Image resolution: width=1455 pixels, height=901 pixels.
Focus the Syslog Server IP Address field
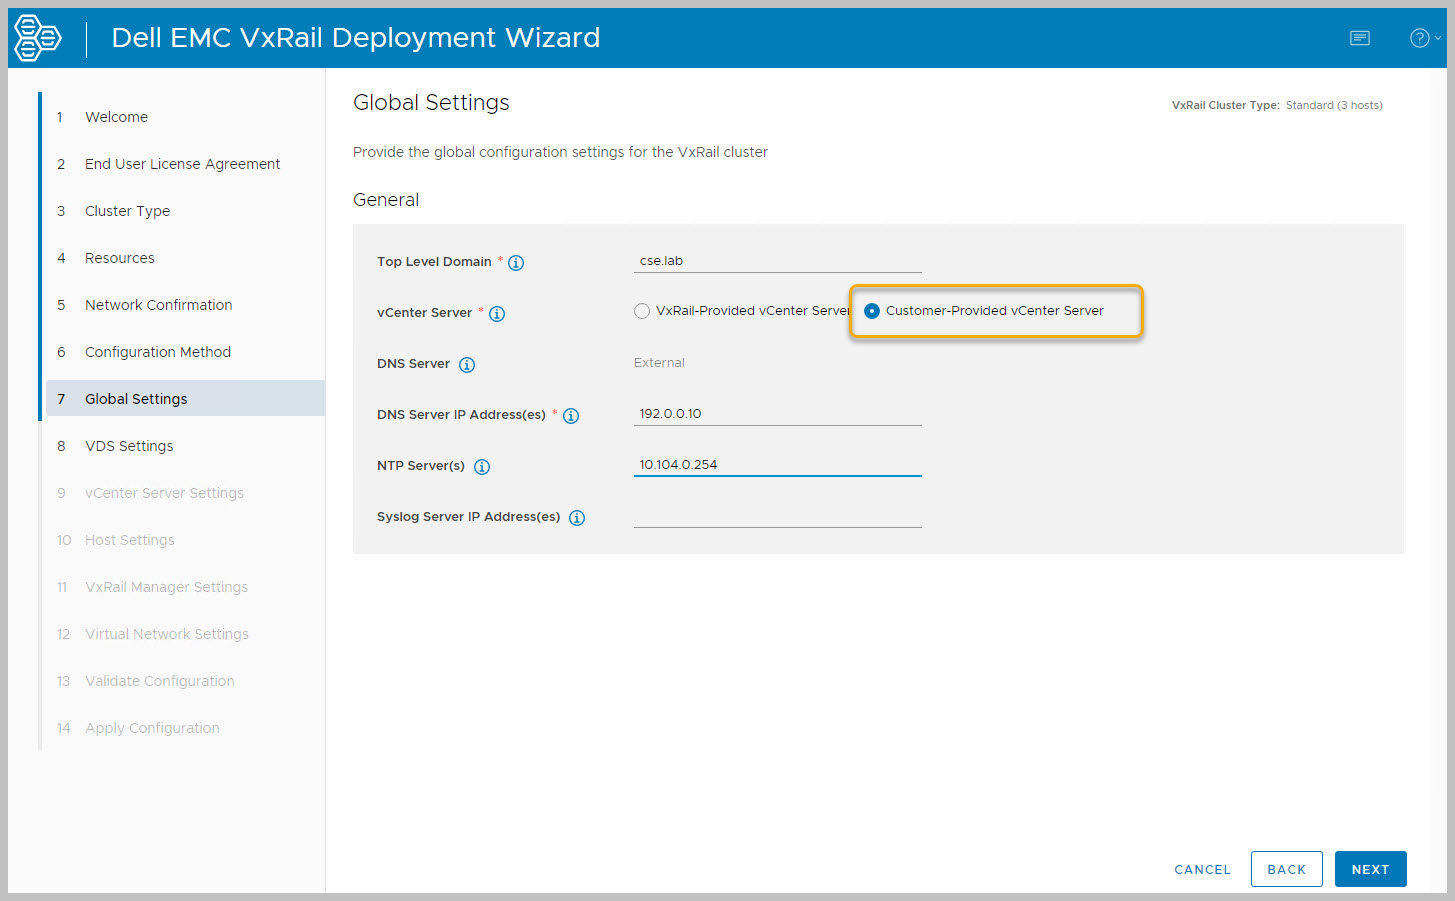(777, 516)
